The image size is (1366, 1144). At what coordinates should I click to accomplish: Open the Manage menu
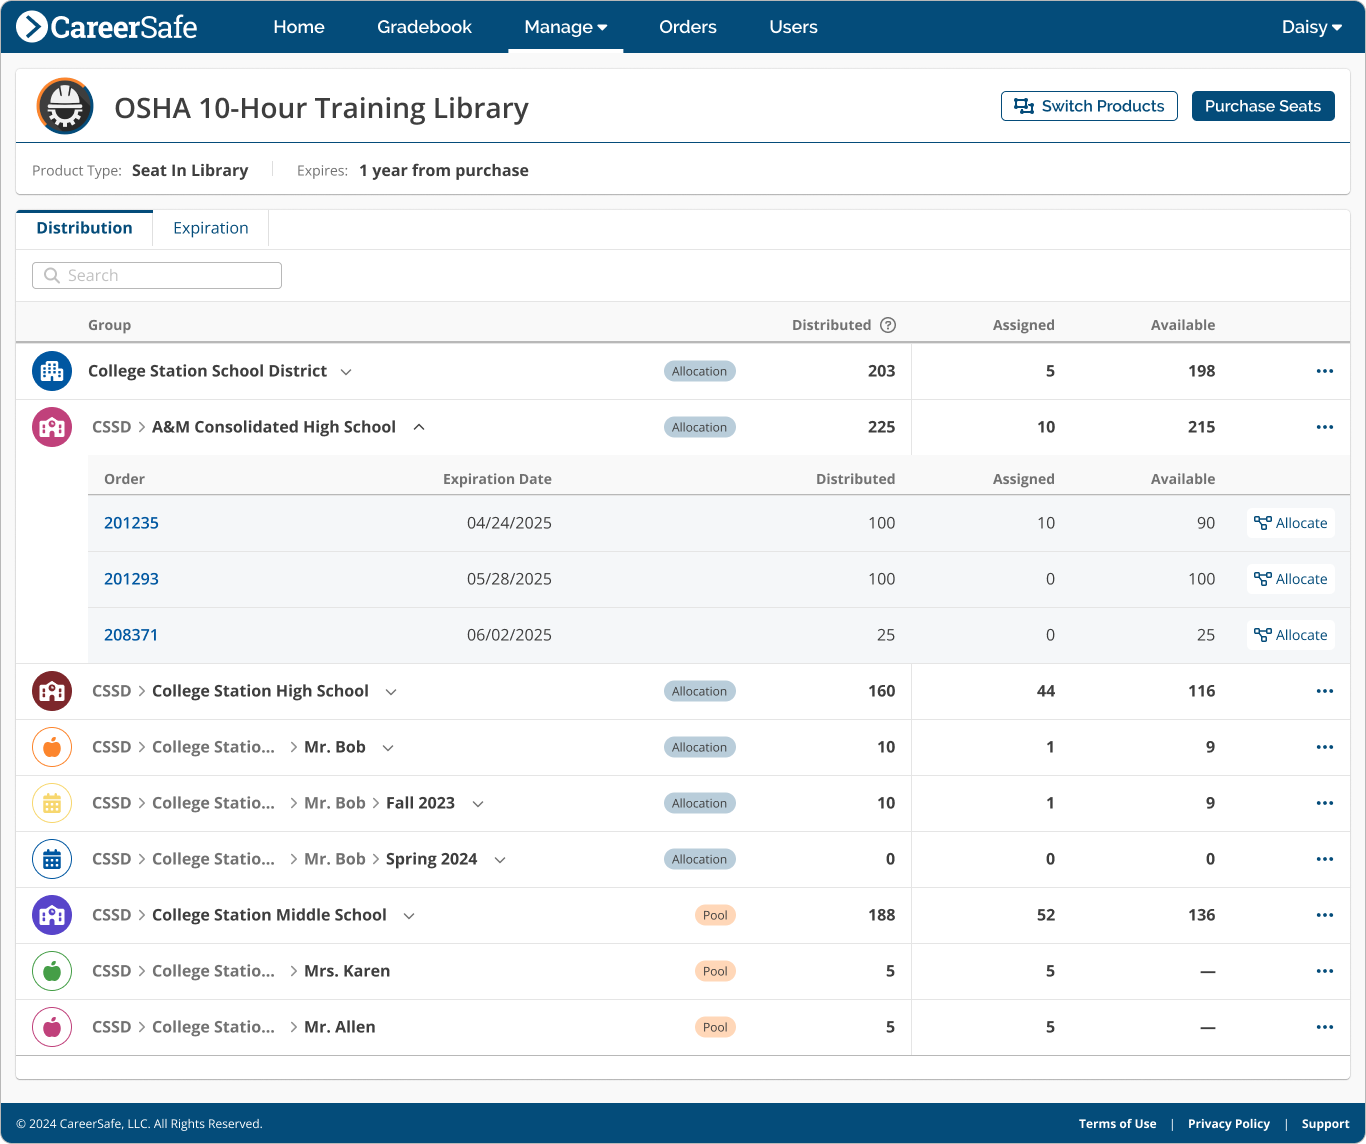click(x=565, y=27)
